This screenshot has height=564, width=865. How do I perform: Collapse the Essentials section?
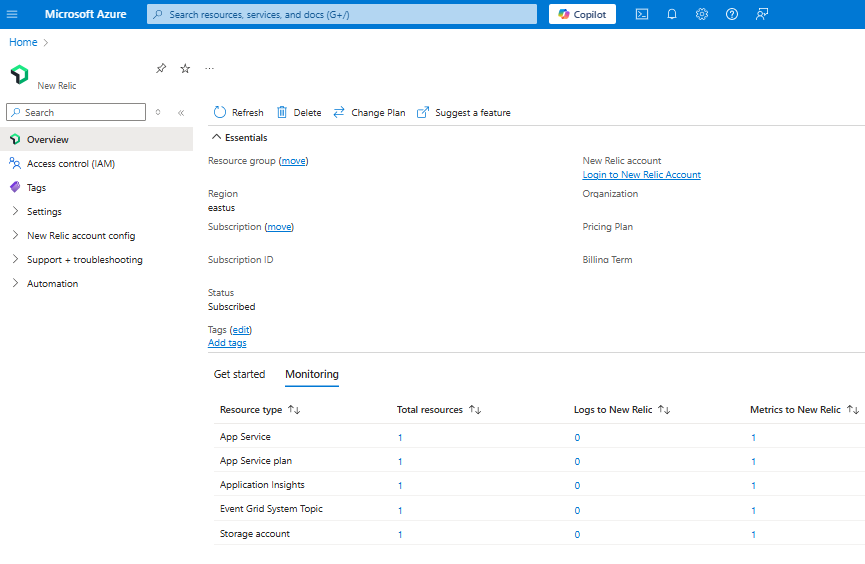pos(217,138)
